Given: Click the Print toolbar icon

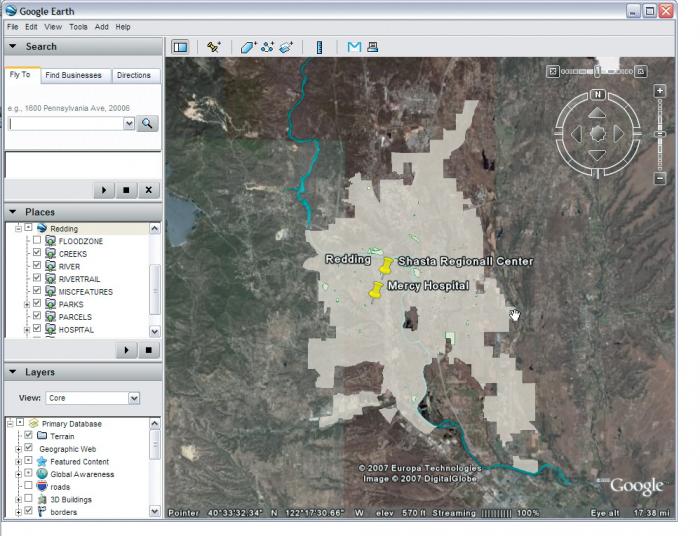Looking at the screenshot, I should click(x=372, y=47).
